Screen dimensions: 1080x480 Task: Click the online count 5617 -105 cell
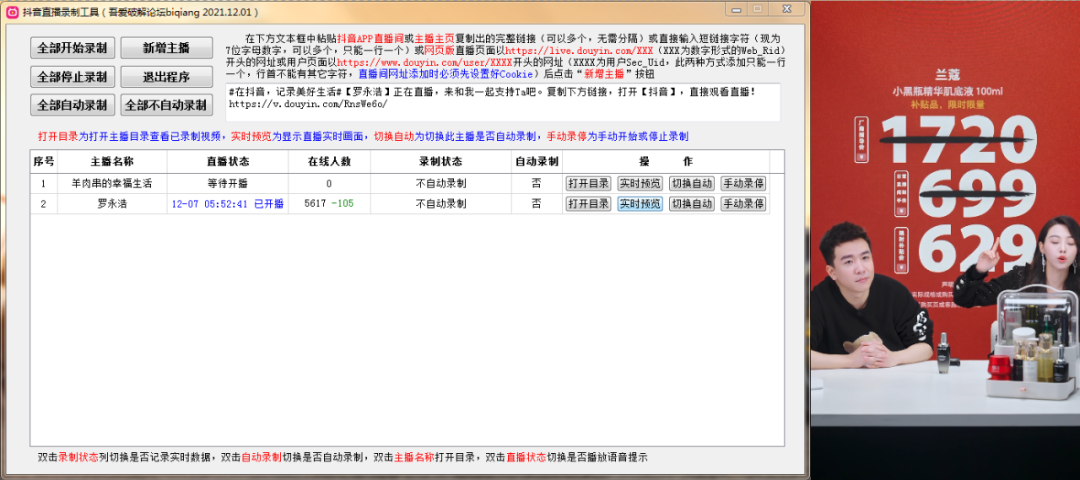pos(329,204)
